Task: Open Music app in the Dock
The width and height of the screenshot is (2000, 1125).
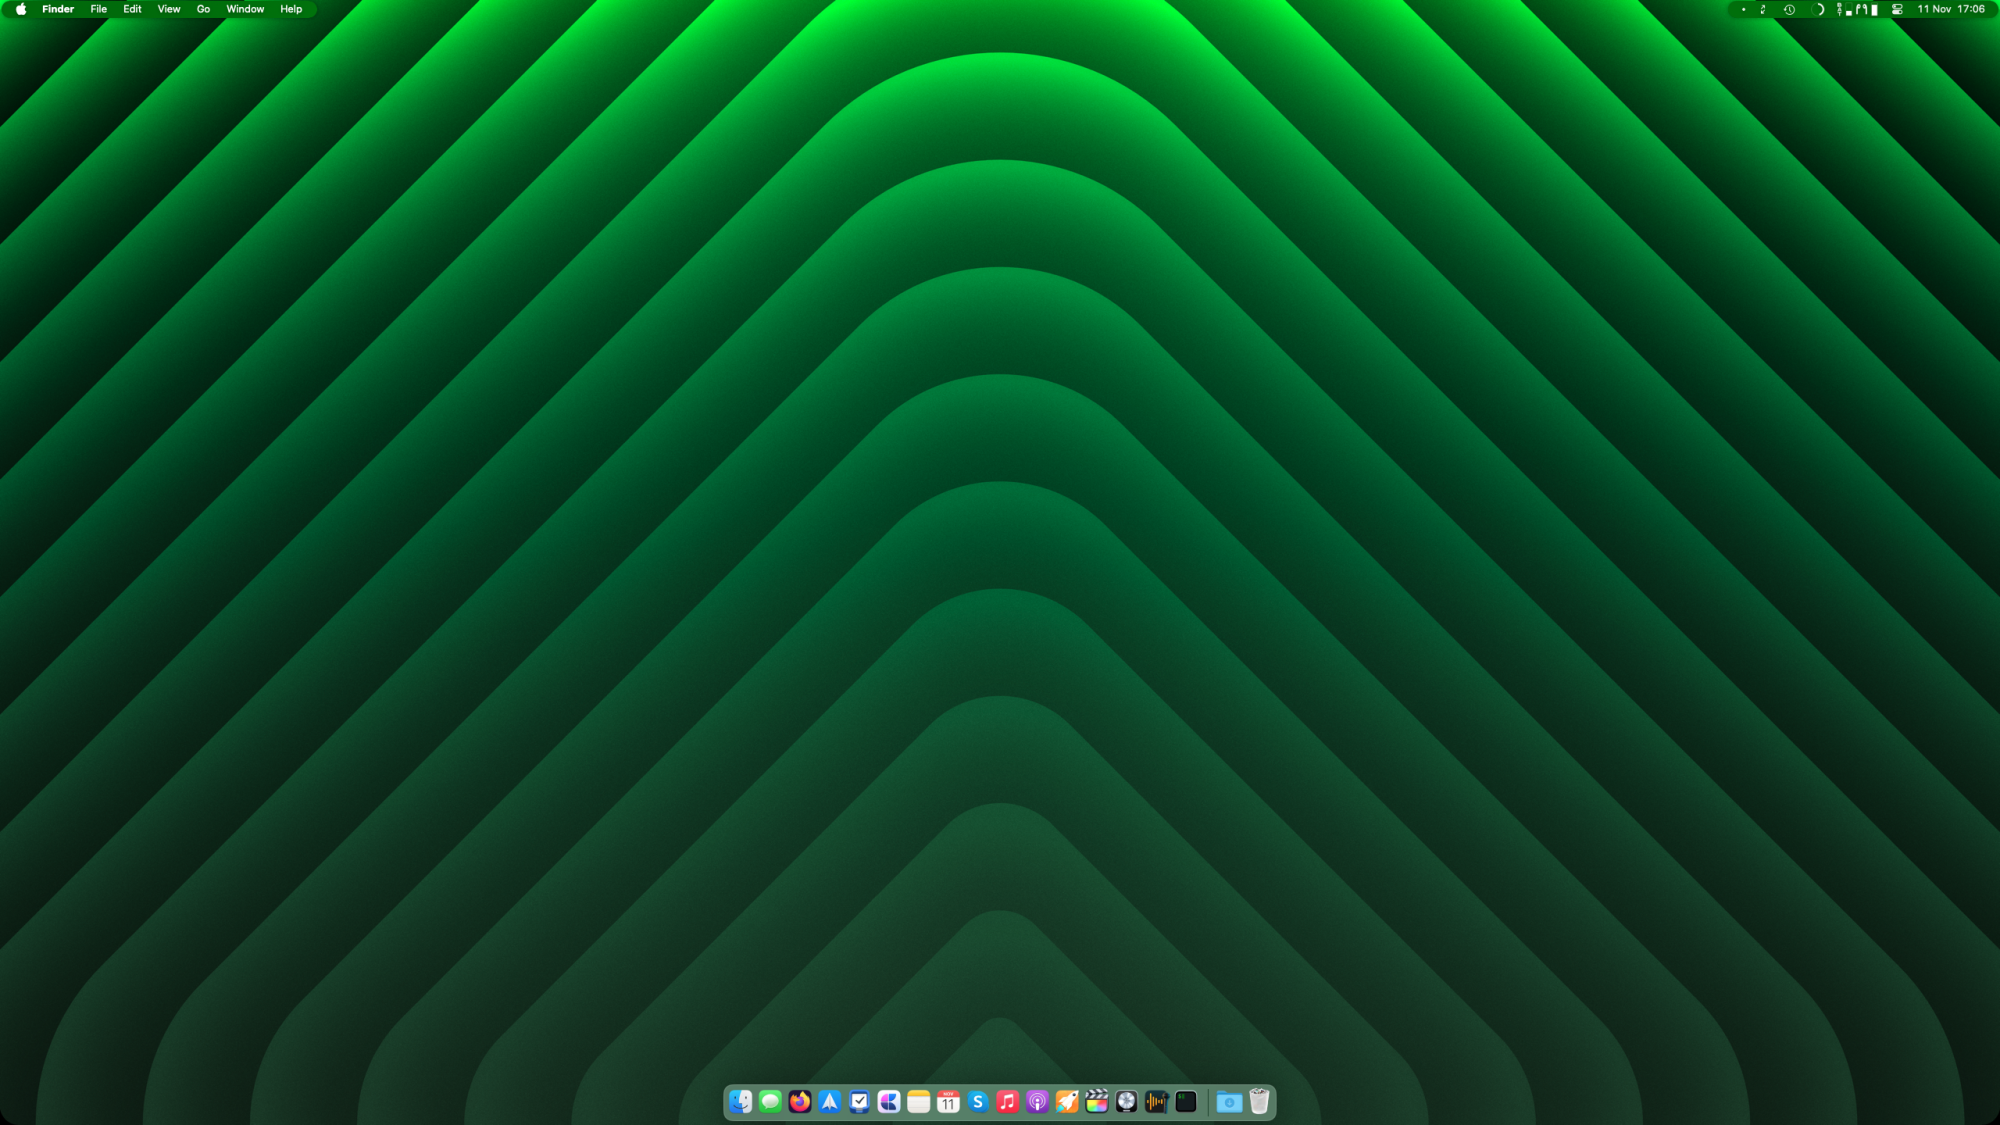Action: (1008, 1101)
